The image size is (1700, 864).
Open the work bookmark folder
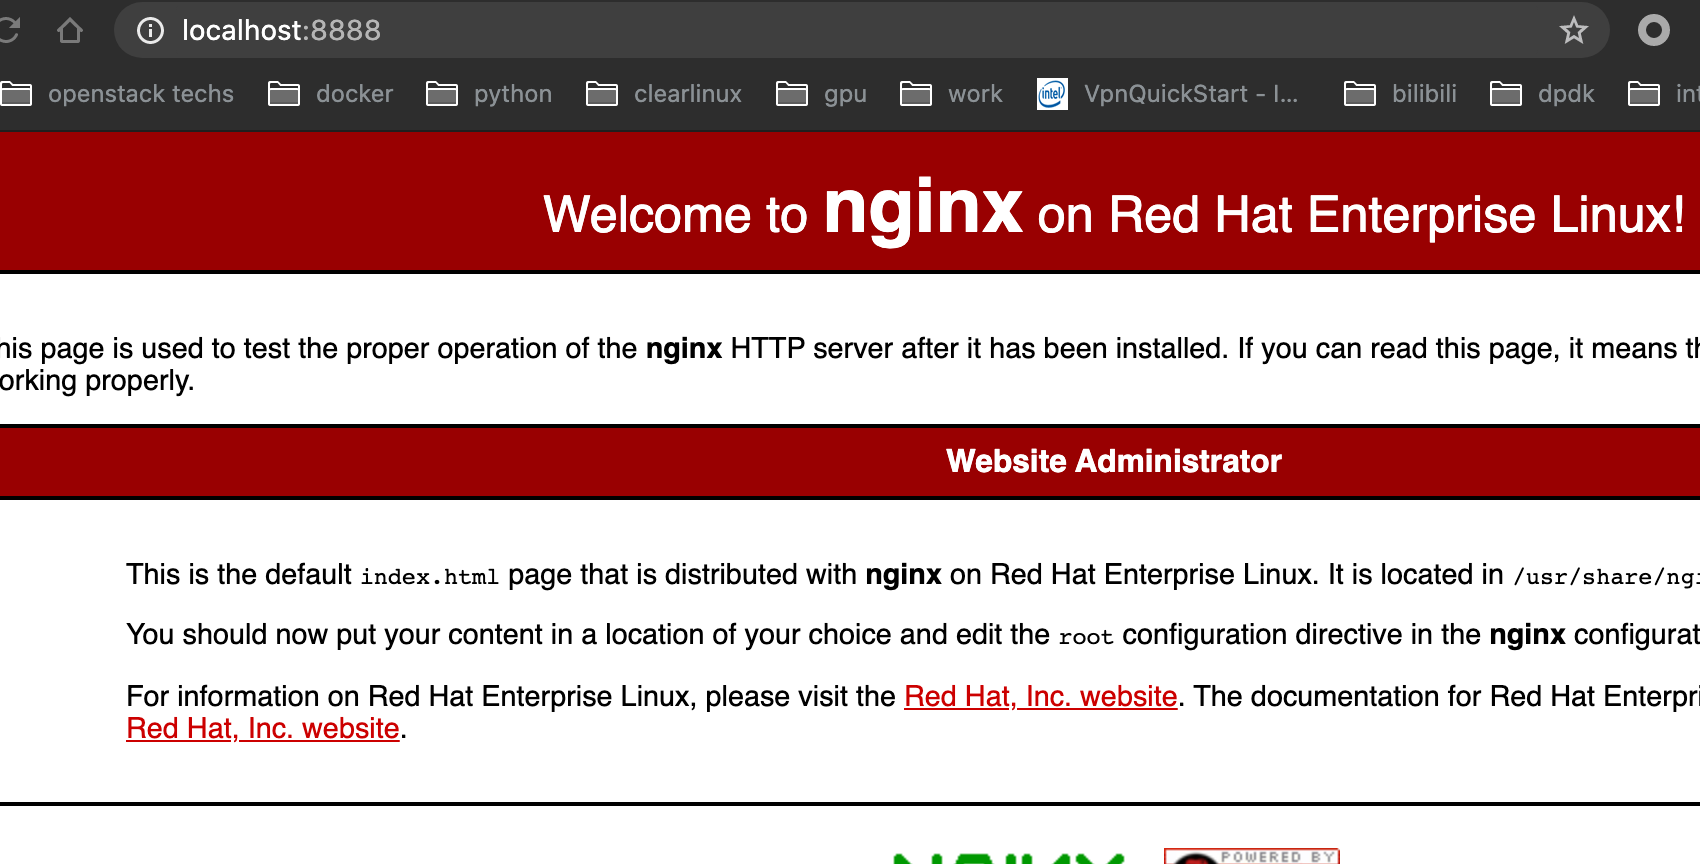coord(951,94)
